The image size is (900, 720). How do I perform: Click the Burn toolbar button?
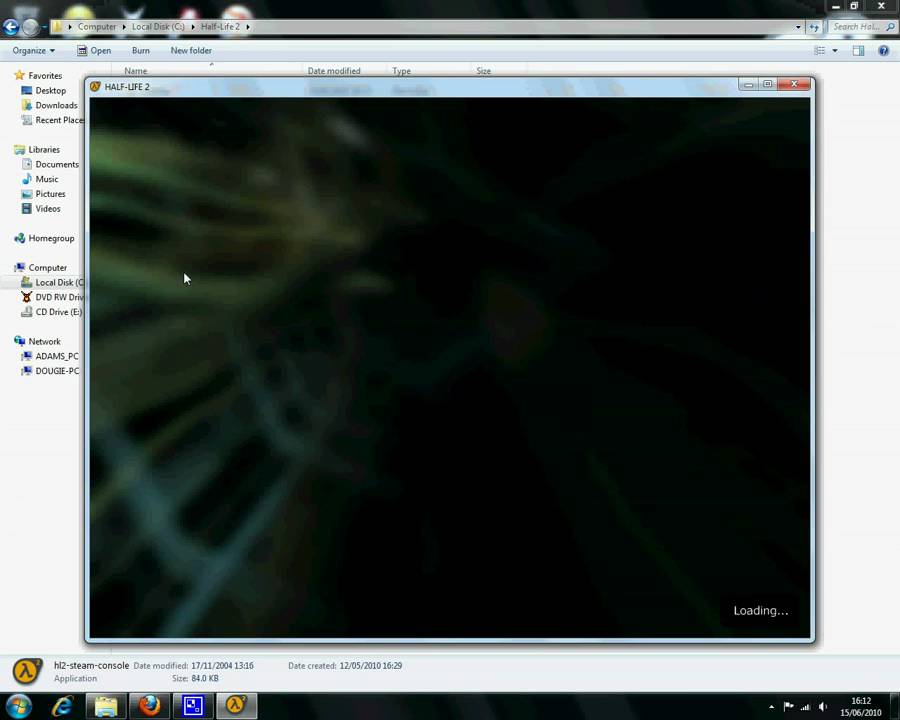[141, 51]
